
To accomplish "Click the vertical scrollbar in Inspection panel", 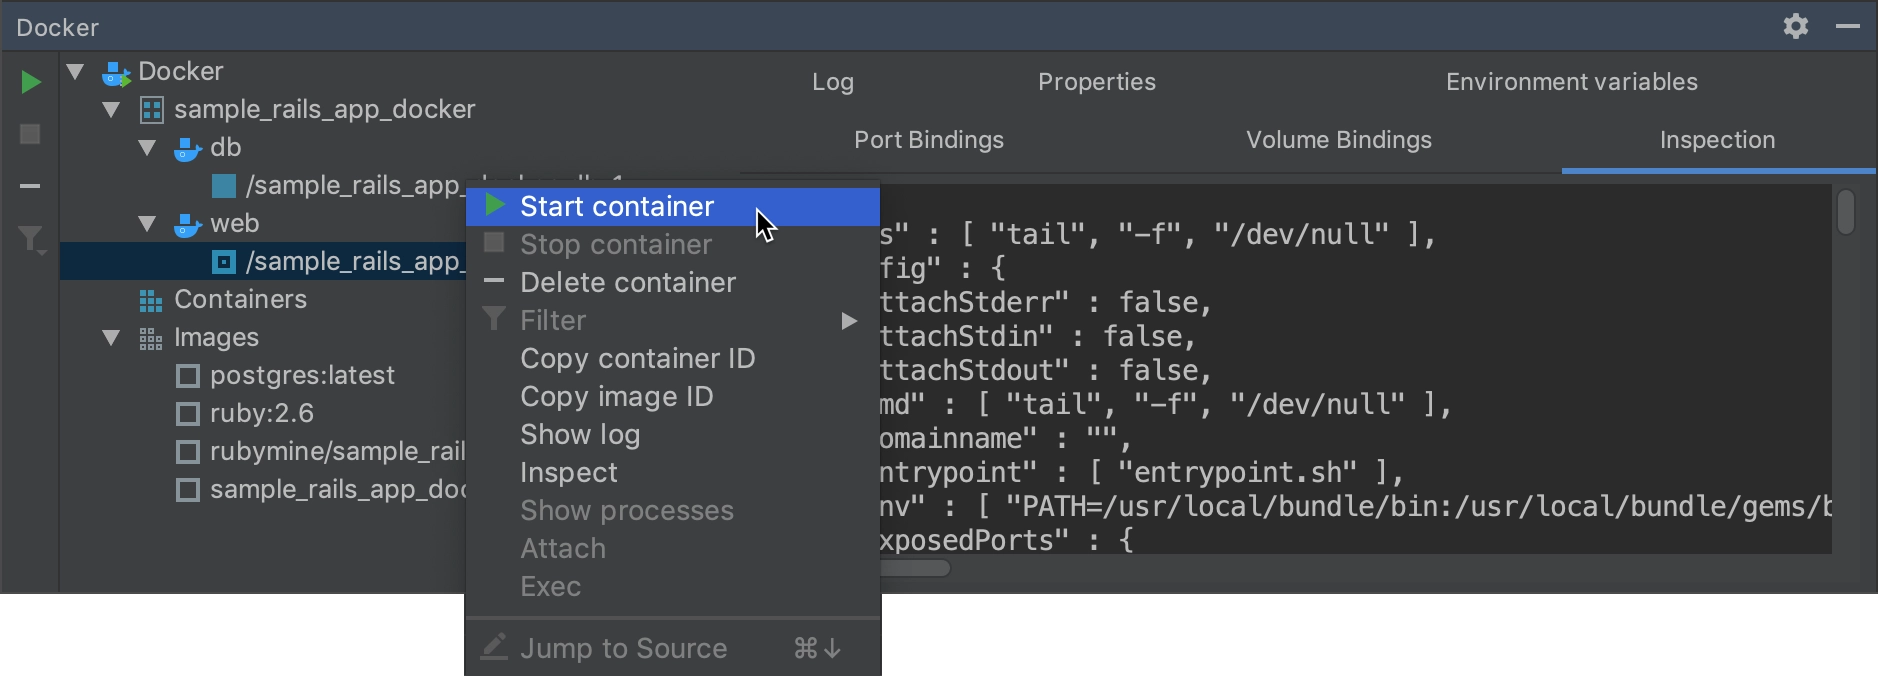I will pyautogui.click(x=1846, y=213).
